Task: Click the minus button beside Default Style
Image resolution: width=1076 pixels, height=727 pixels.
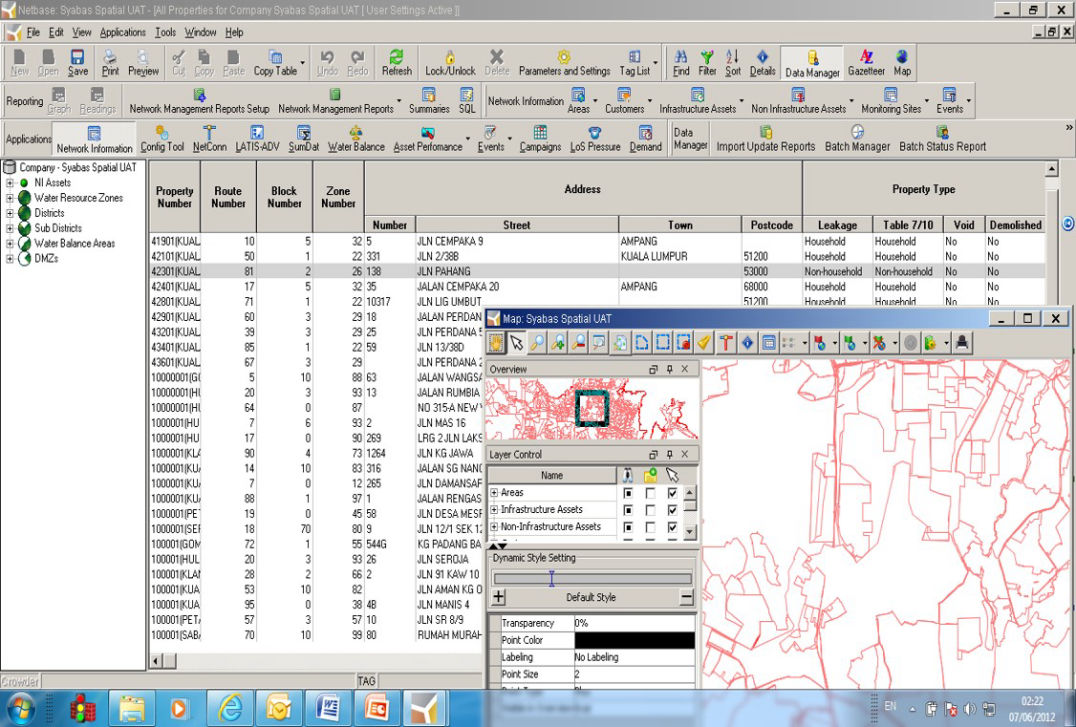Action: tap(686, 597)
